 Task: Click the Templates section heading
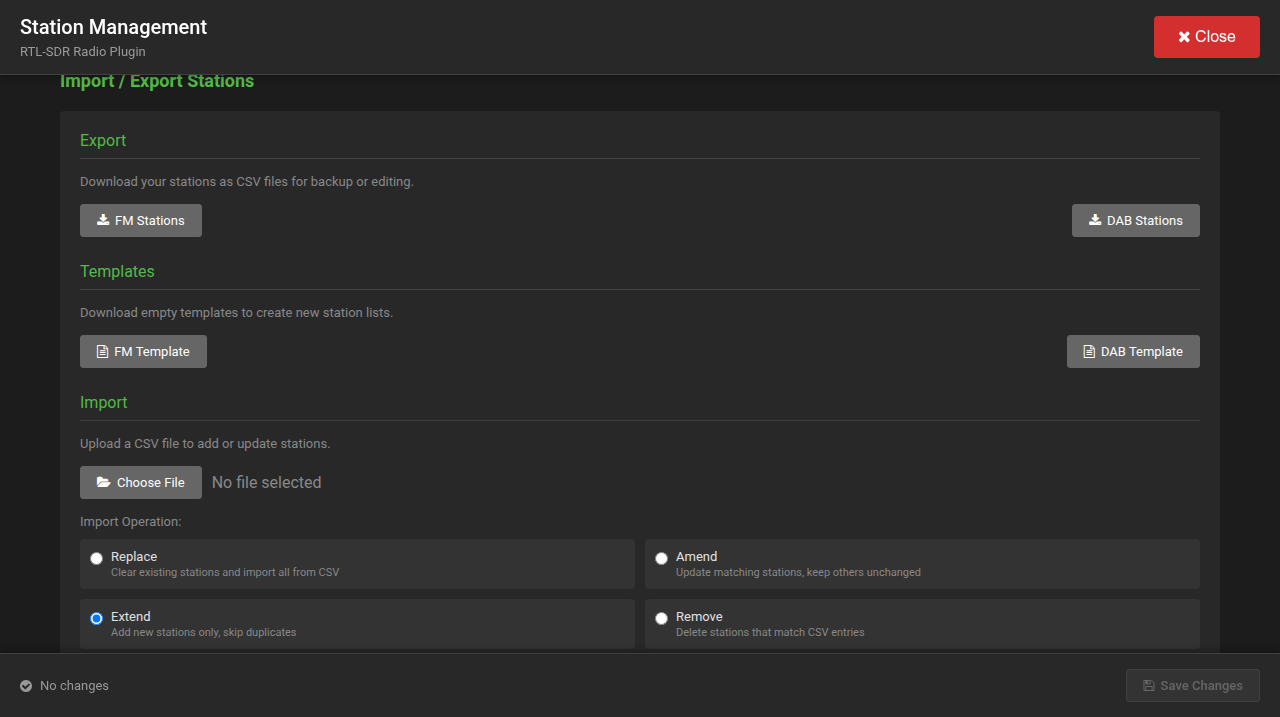coord(117,272)
